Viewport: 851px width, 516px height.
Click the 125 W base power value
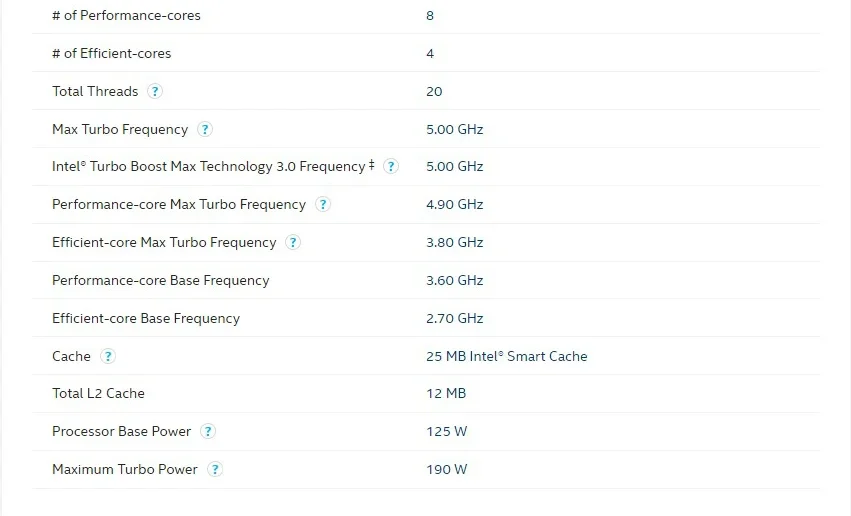[446, 431]
